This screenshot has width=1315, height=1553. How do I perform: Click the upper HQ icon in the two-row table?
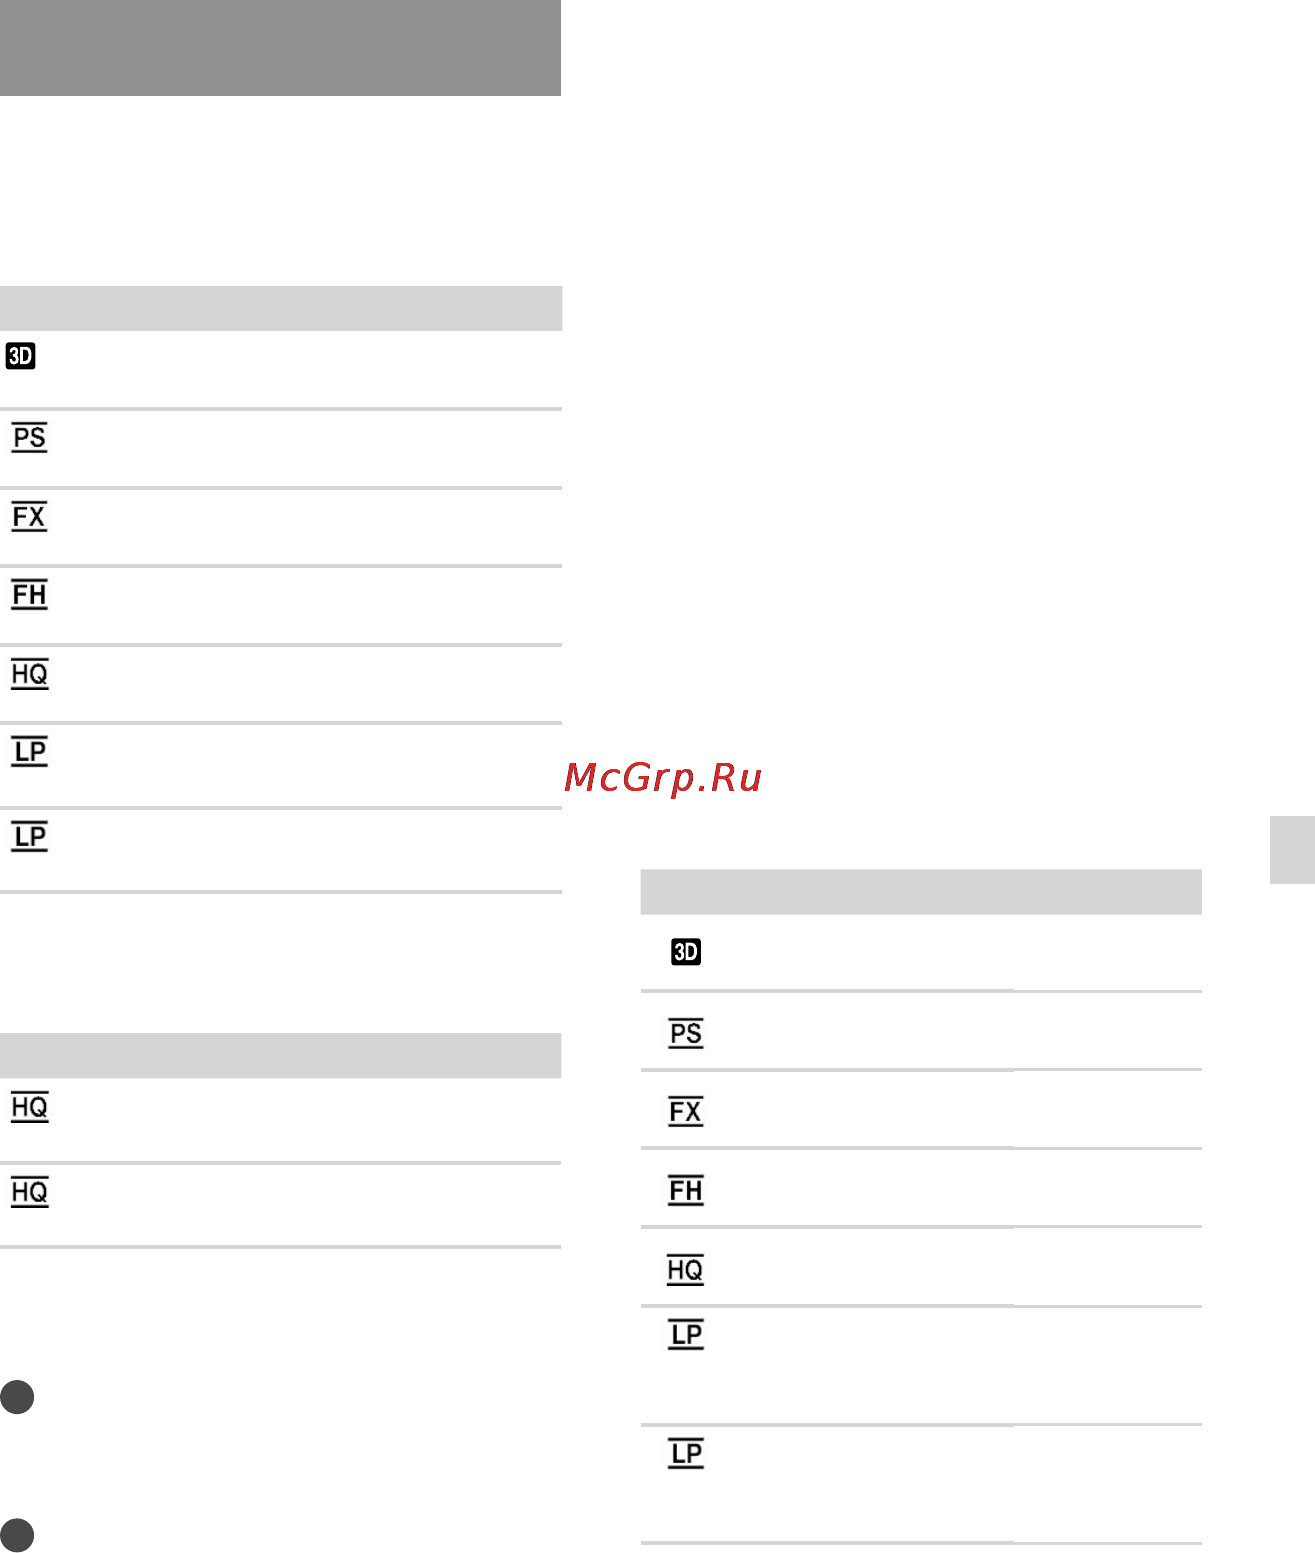click(x=29, y=1107)
